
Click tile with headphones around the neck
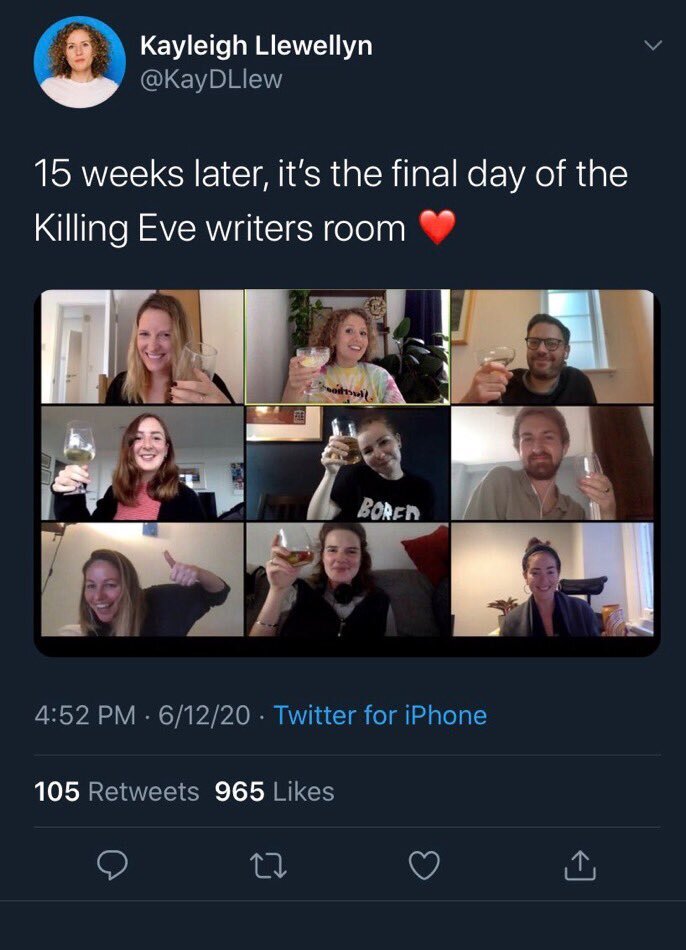(347, 579)
